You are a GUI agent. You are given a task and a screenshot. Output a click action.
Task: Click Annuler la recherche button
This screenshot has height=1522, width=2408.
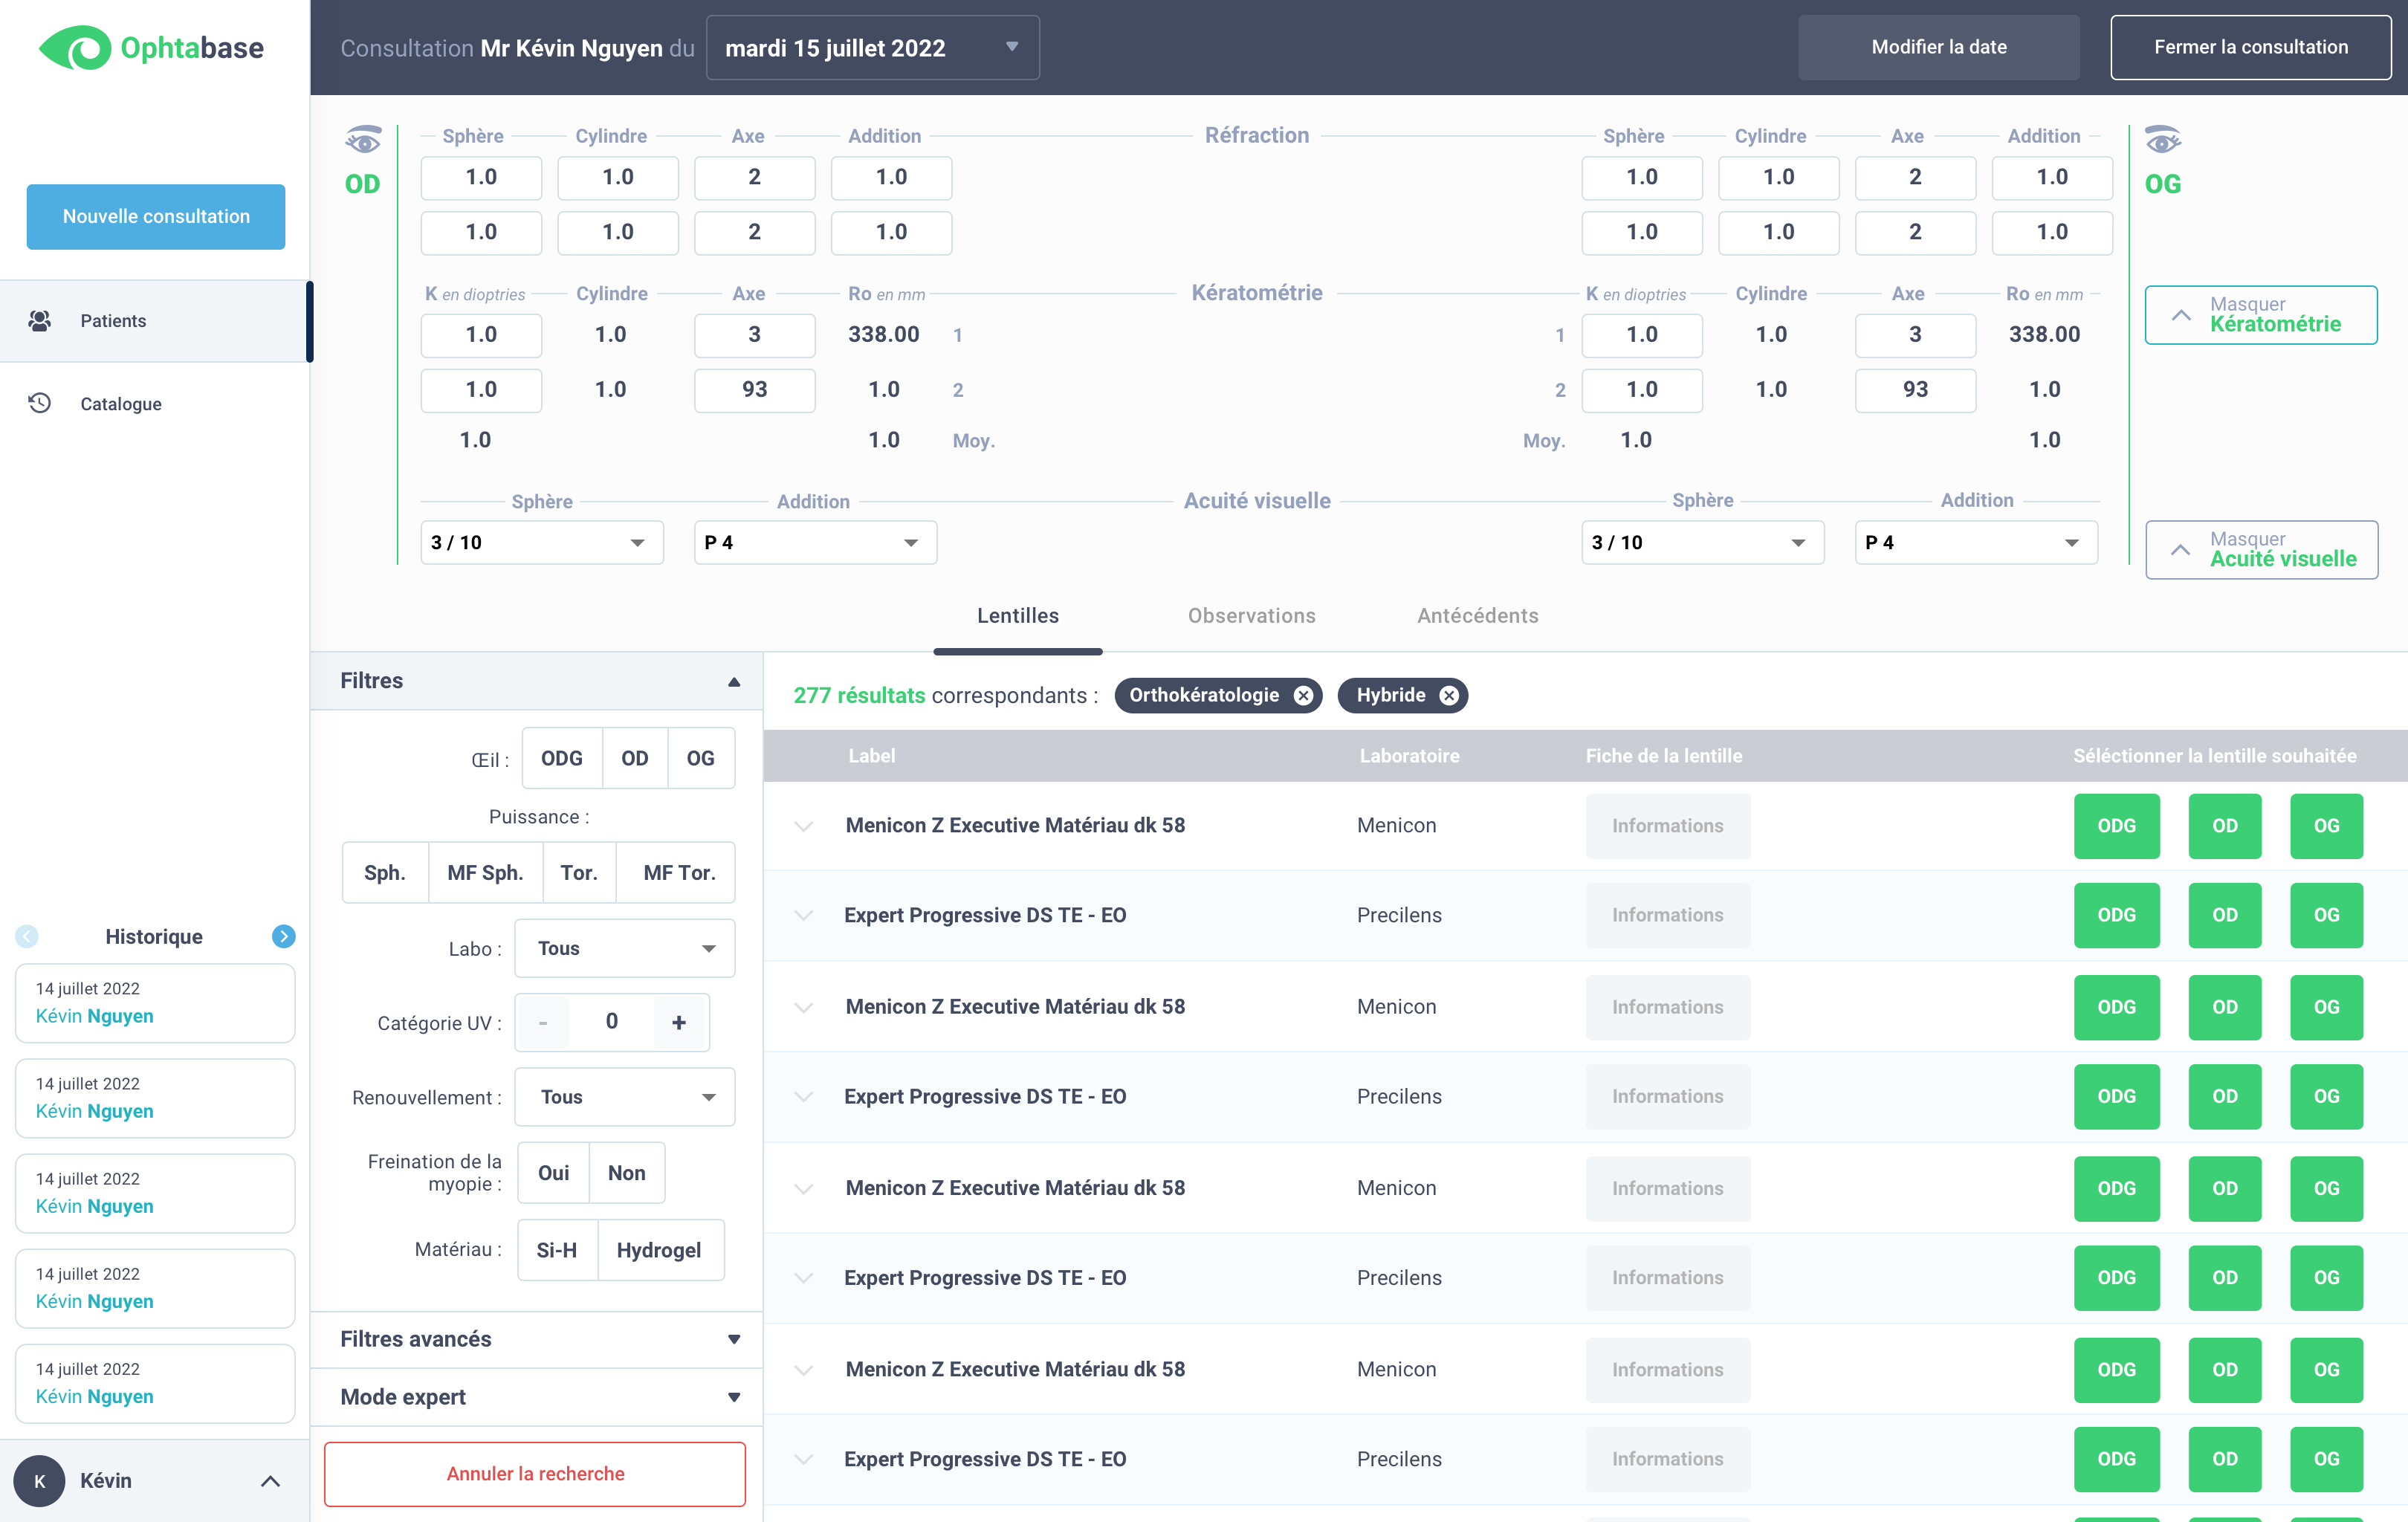[535, 1473]
